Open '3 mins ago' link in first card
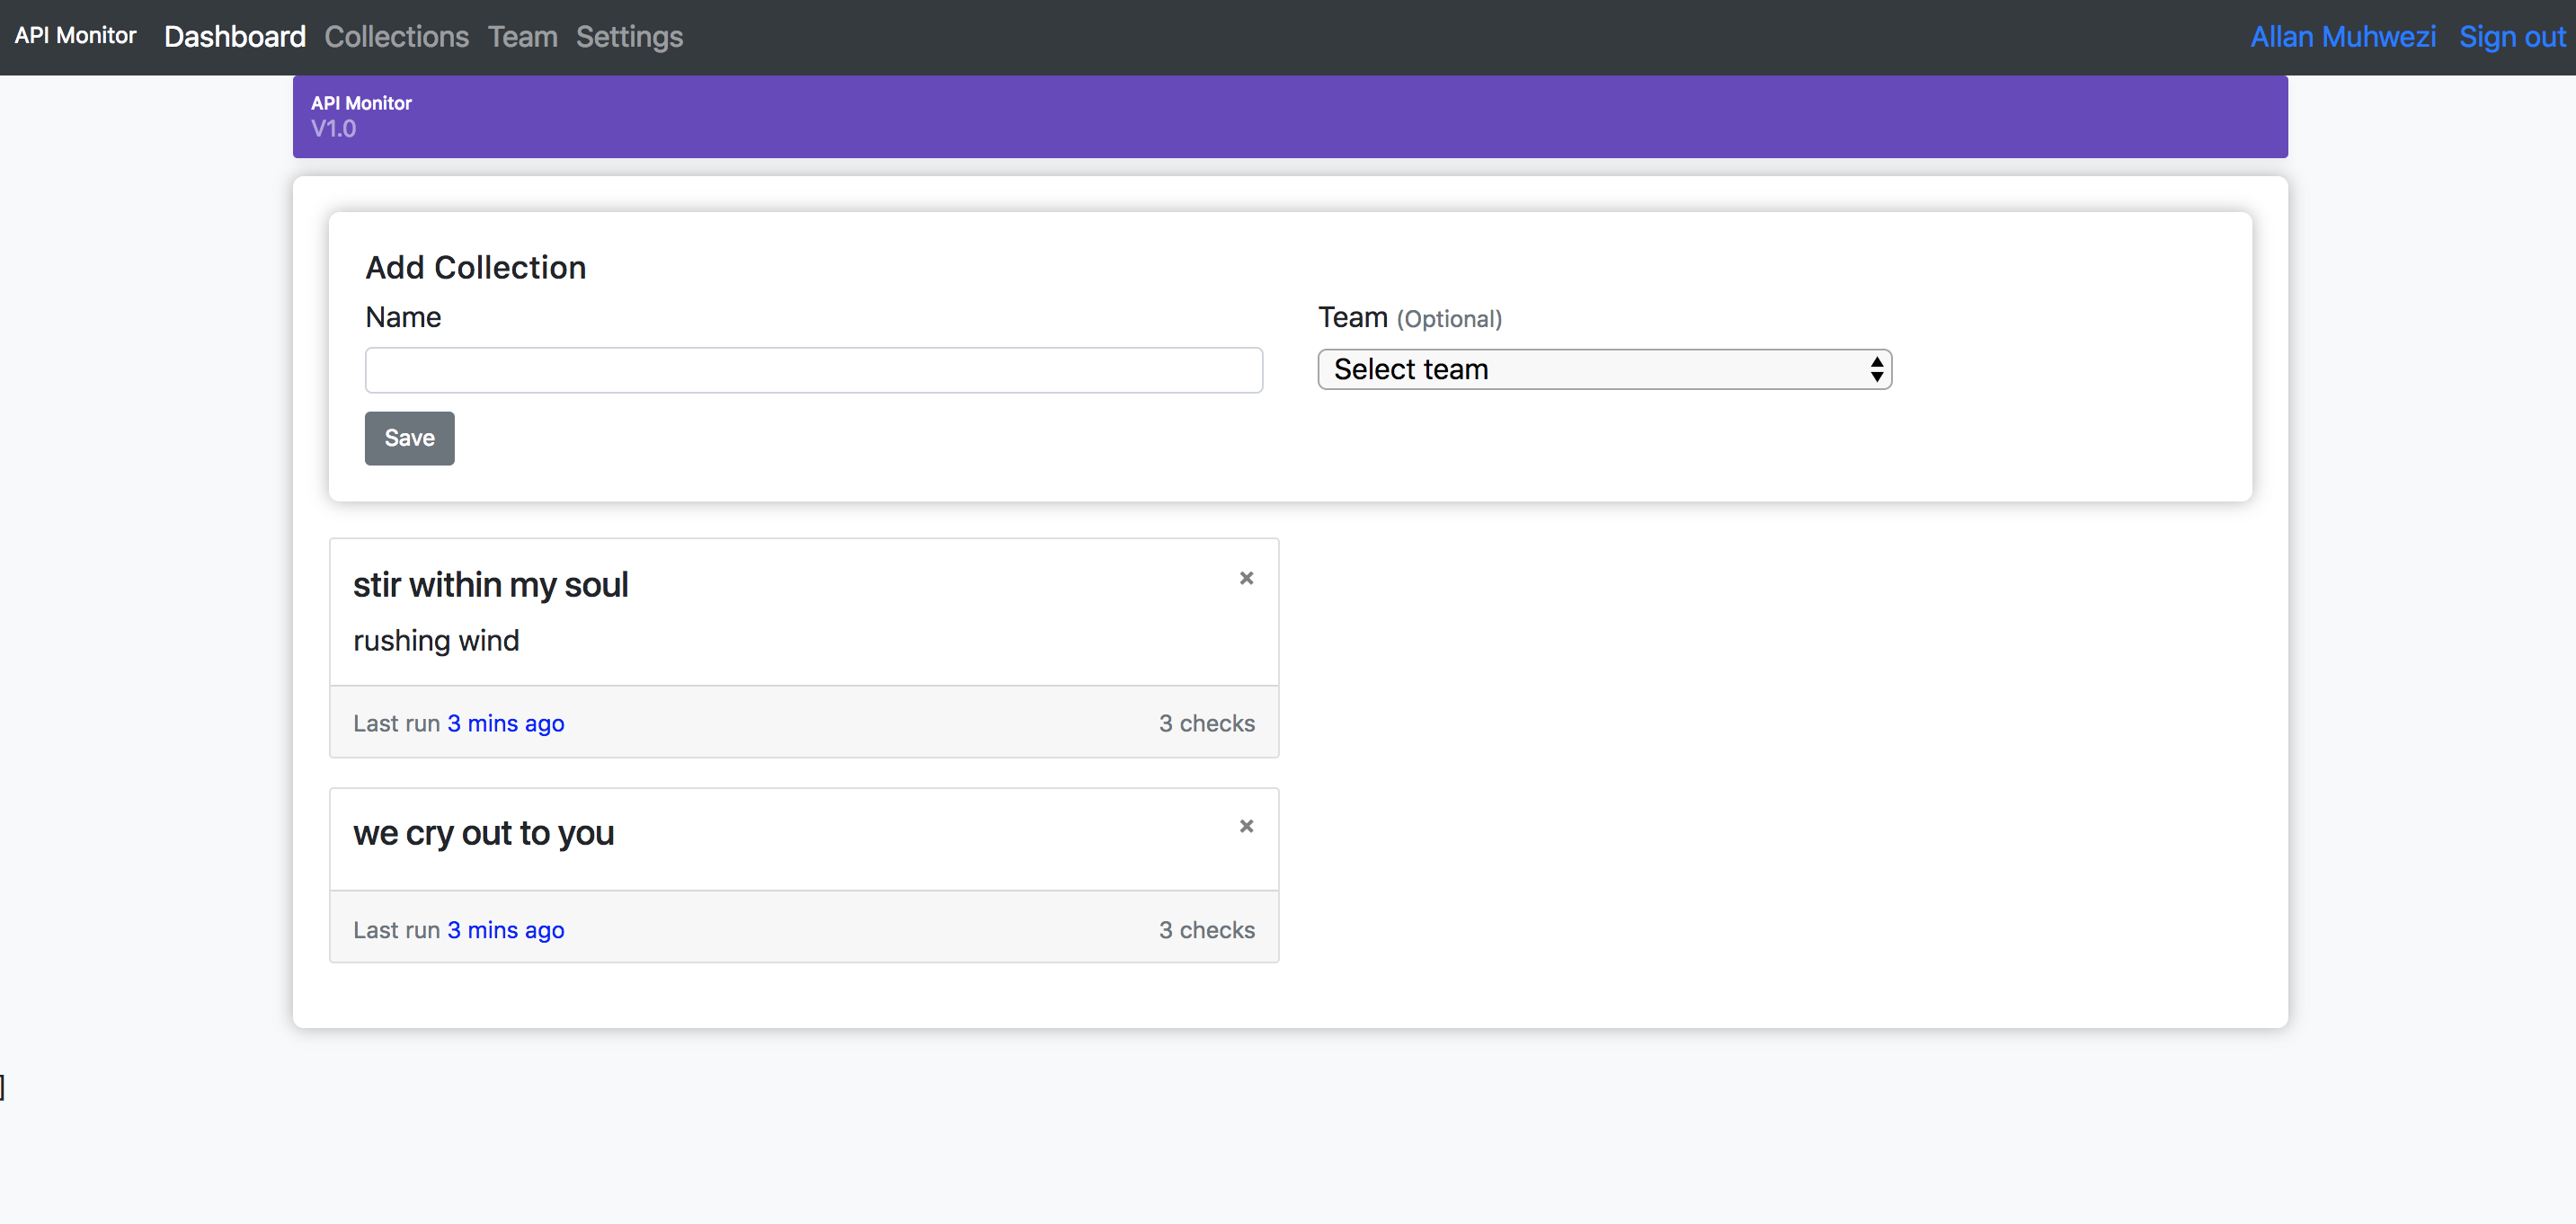This screenshot has width=2576, height=1224. [x=505, y=723]
